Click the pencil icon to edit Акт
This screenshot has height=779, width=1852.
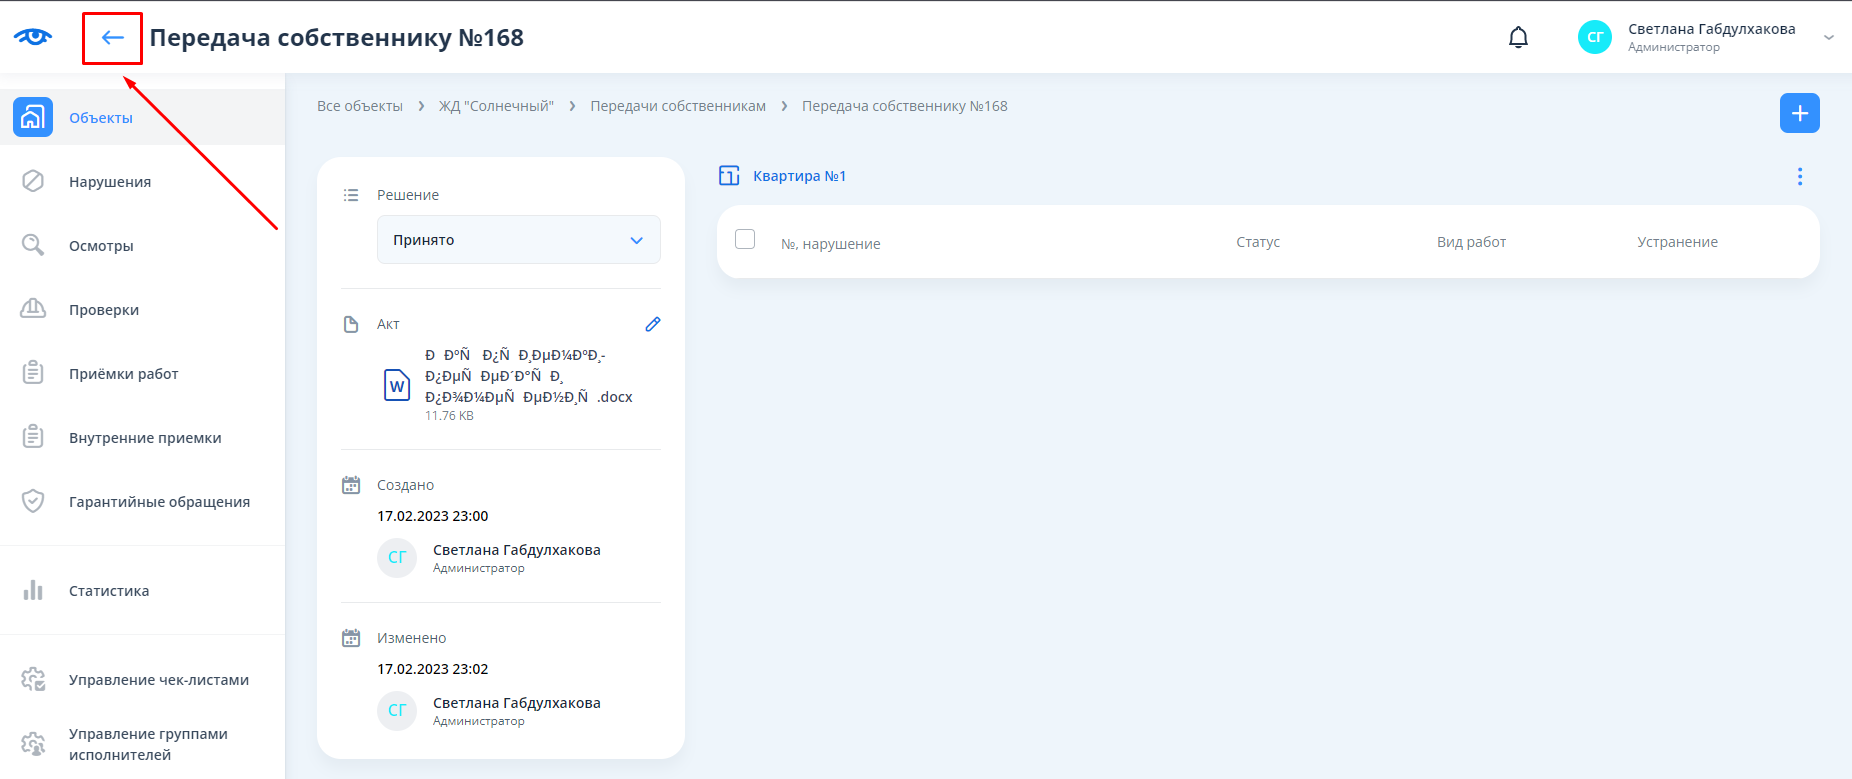pos(653,324)
